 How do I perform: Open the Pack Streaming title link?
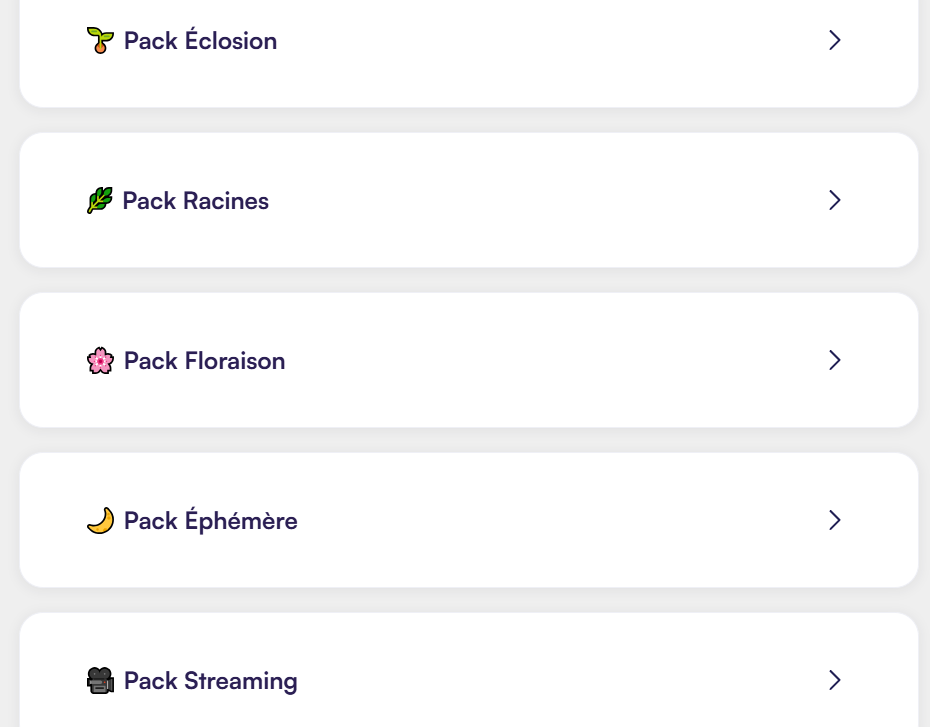point(211,681)
